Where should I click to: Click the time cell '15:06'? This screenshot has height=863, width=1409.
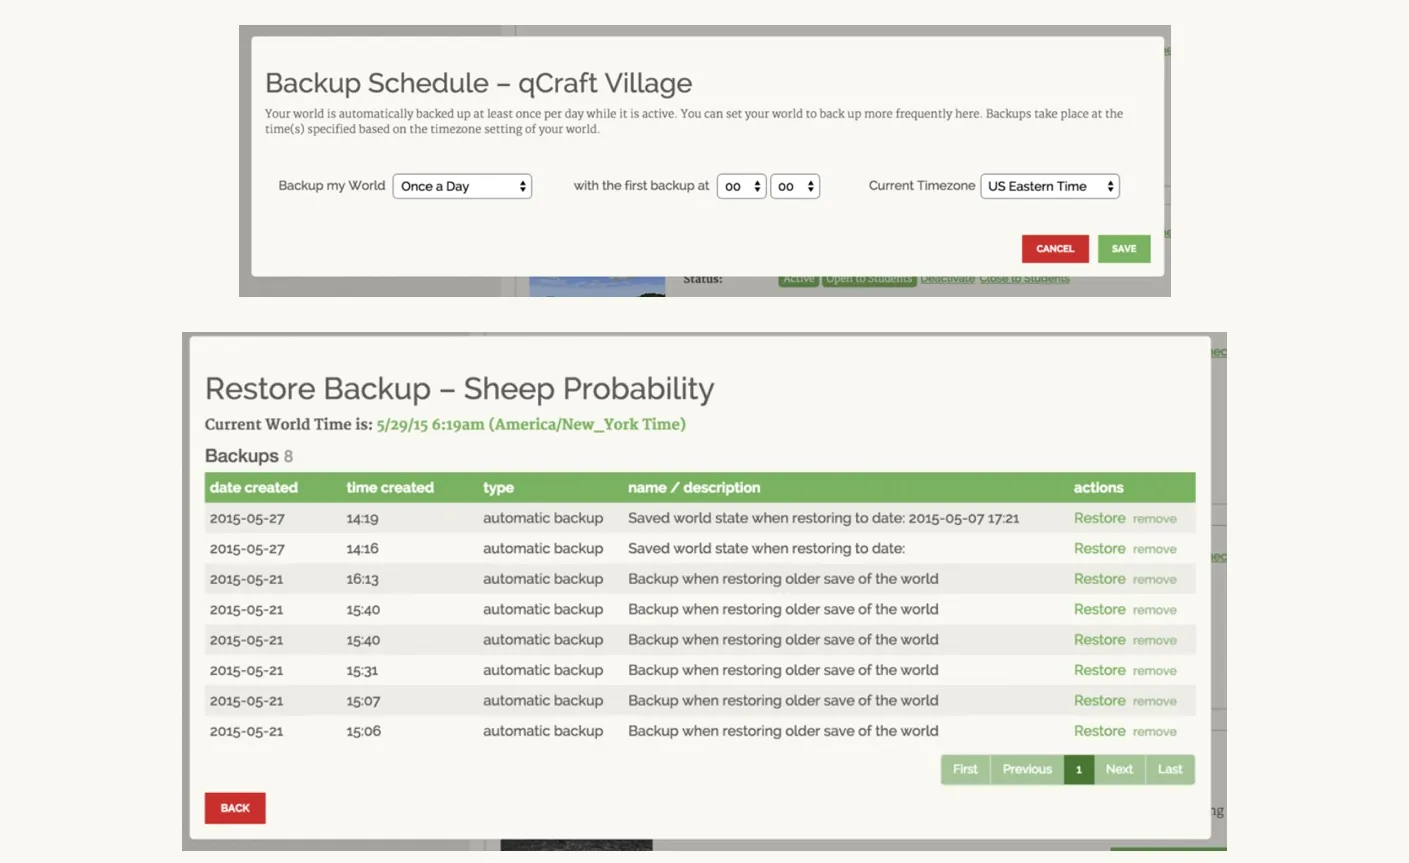click(x=364, y=731)
